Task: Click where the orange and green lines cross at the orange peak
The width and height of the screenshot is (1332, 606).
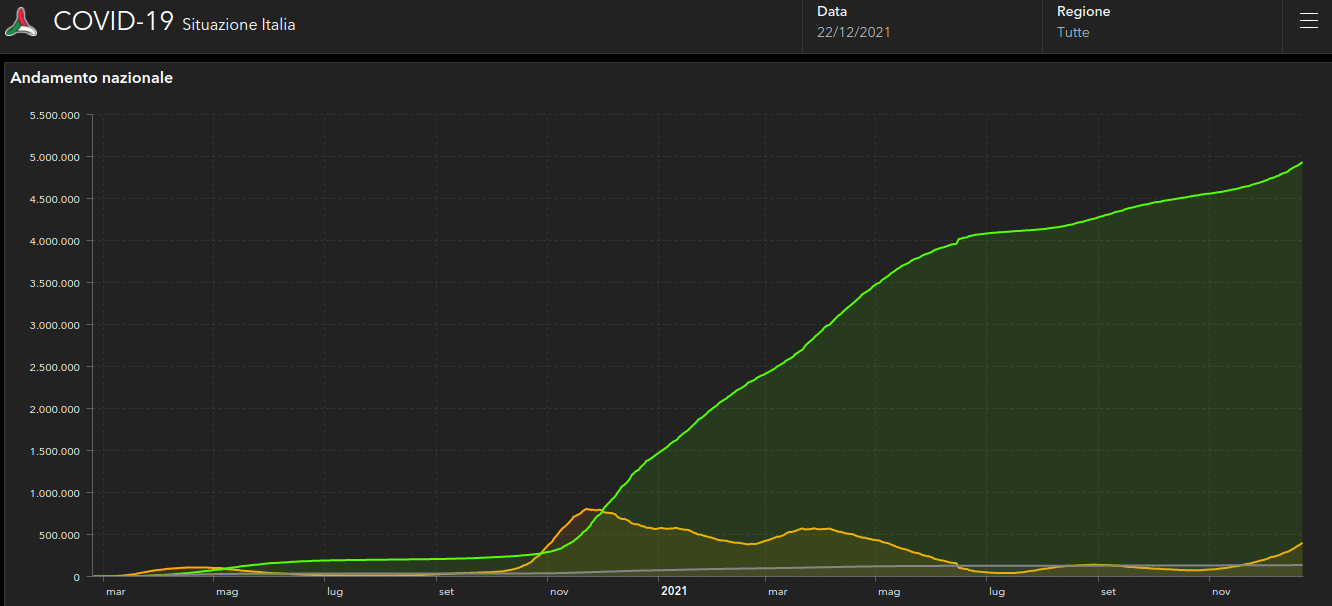Action: pos(601,511)
